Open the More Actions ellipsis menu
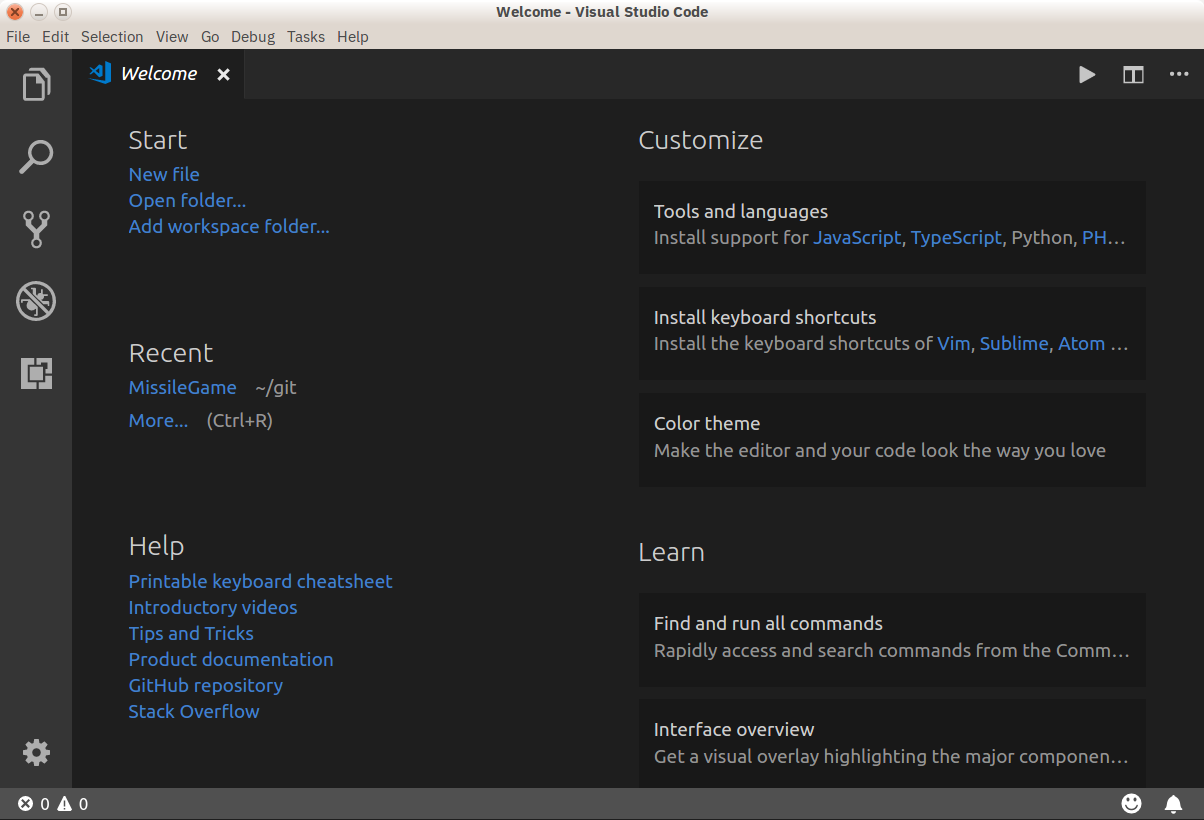The image size is (1204, 820). point(1178,74)
